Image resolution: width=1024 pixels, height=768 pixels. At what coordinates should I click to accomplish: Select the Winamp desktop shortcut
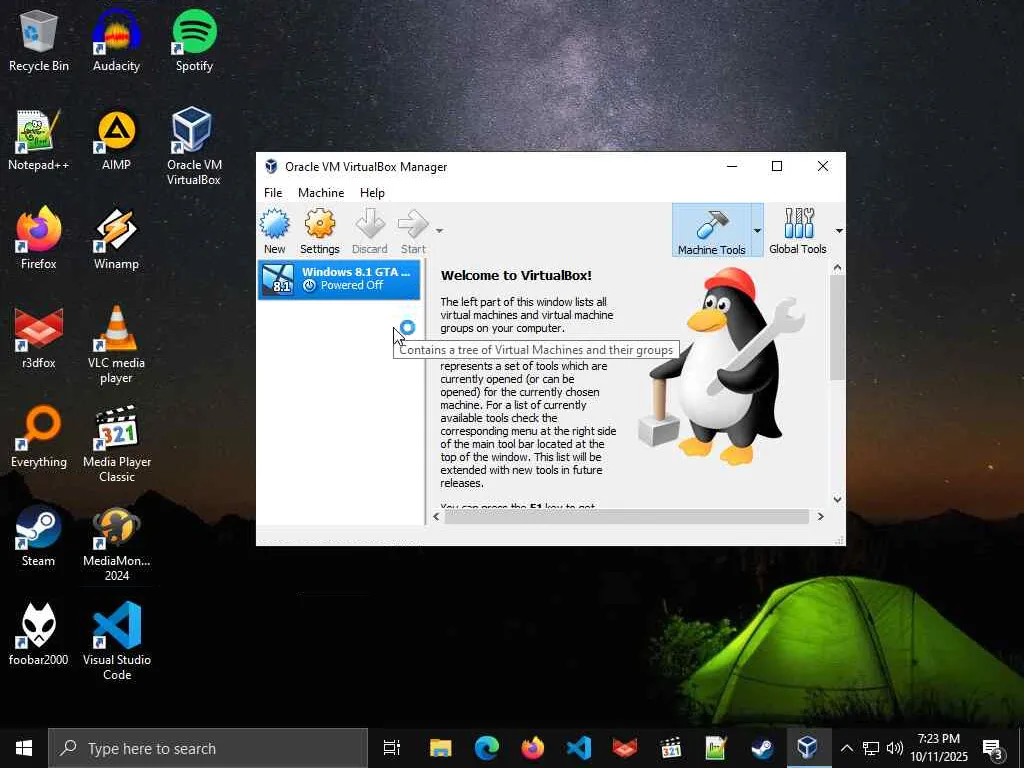pos(116,238)
